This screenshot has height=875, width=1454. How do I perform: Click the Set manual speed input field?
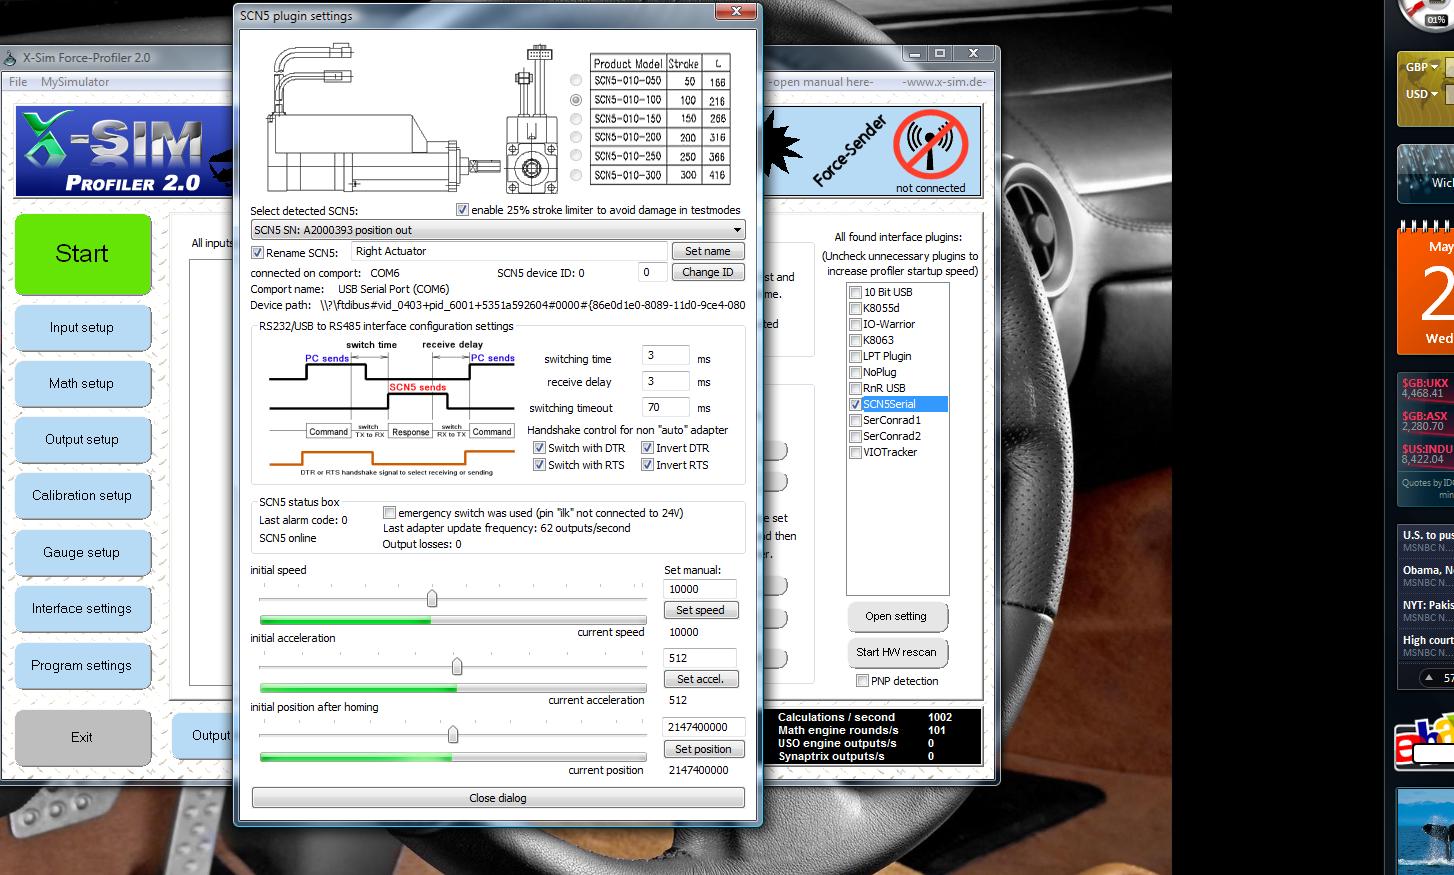pos(700,589)
